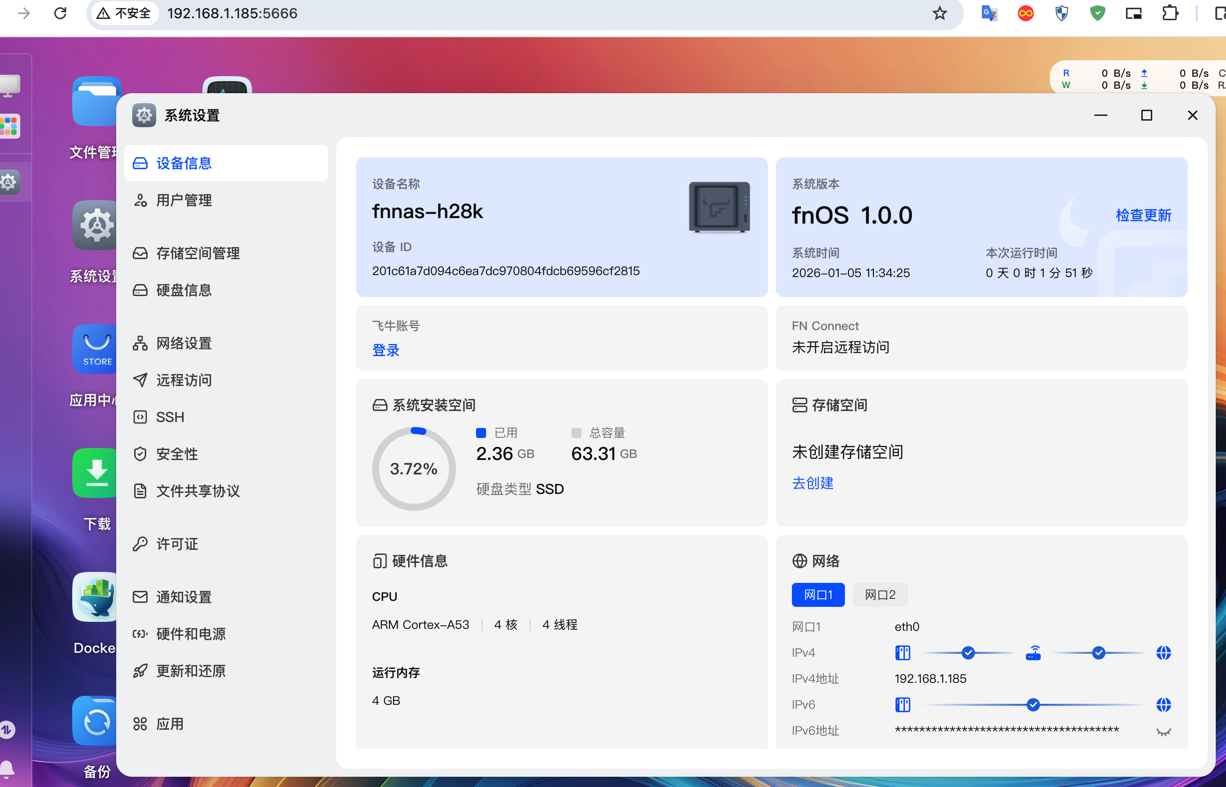Switch to the 网口2 tab
1226x787 pixels.
880,595
